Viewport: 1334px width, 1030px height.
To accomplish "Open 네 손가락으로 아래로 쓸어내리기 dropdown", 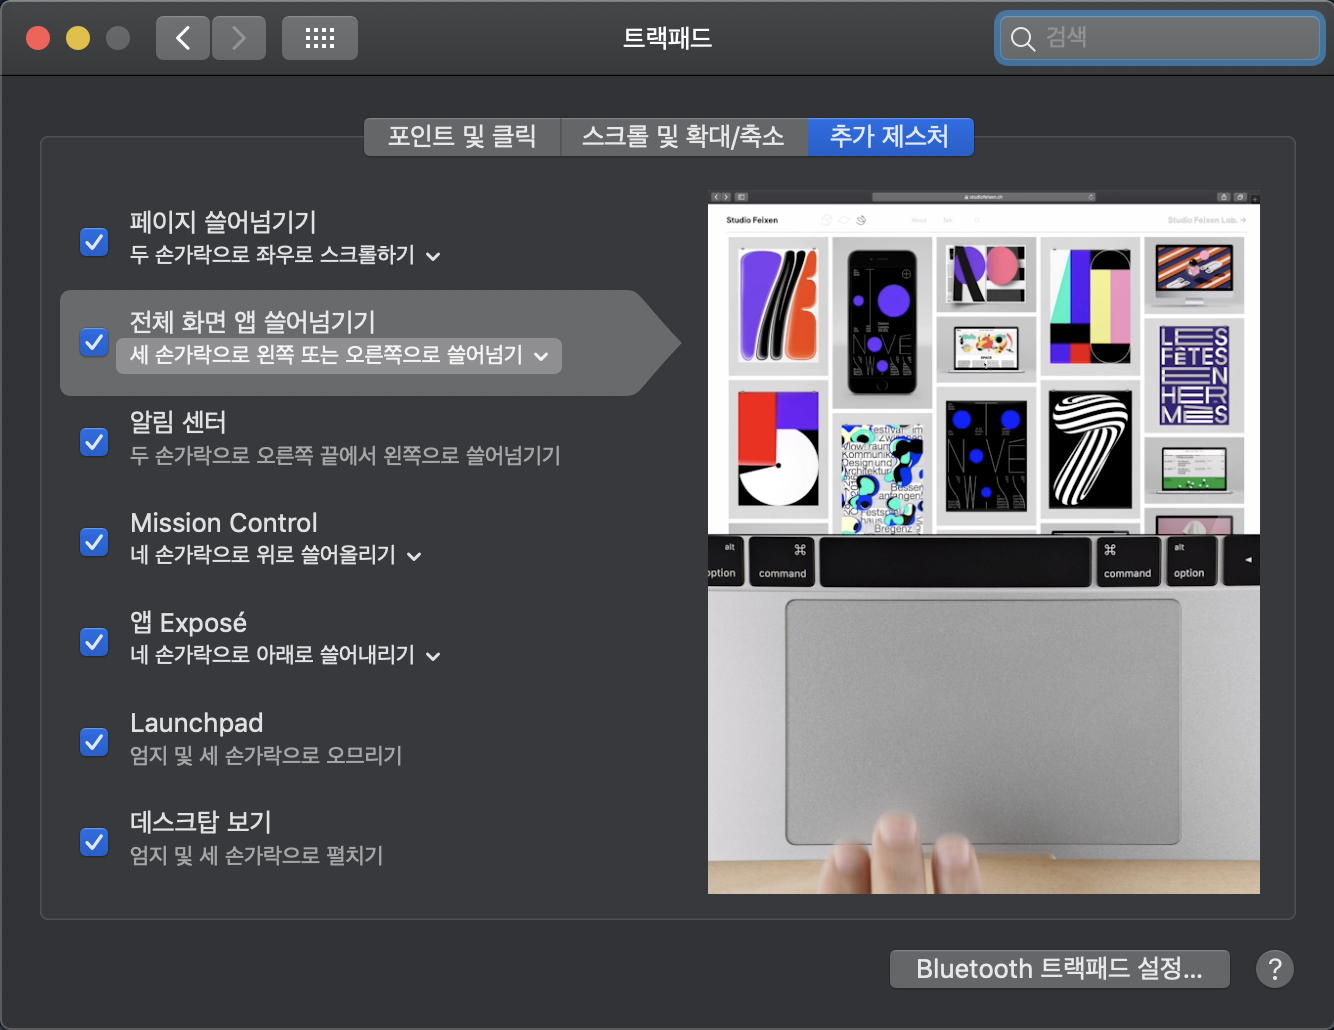I will 285,655.
